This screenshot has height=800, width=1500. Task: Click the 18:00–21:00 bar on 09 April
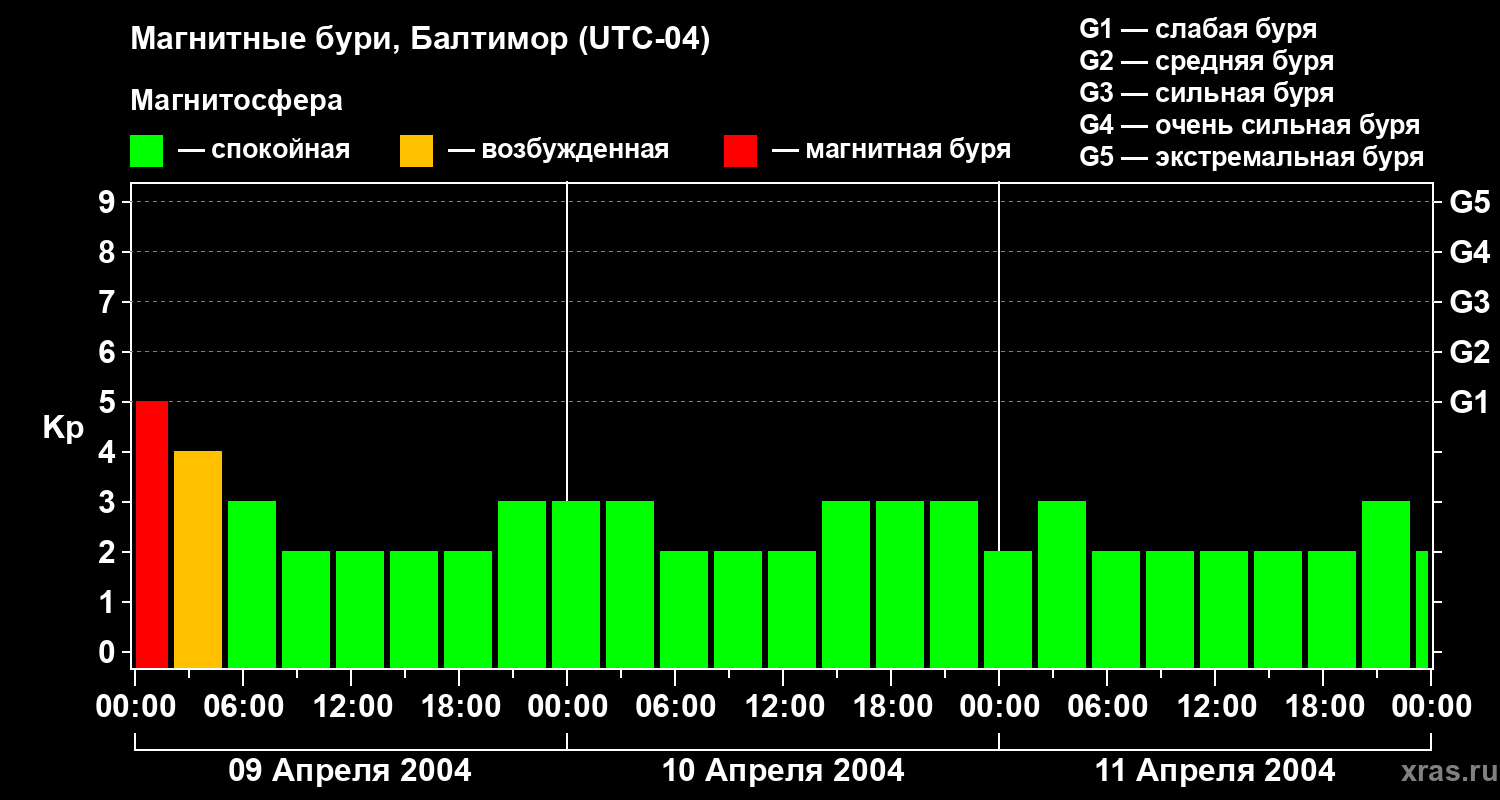468,609
